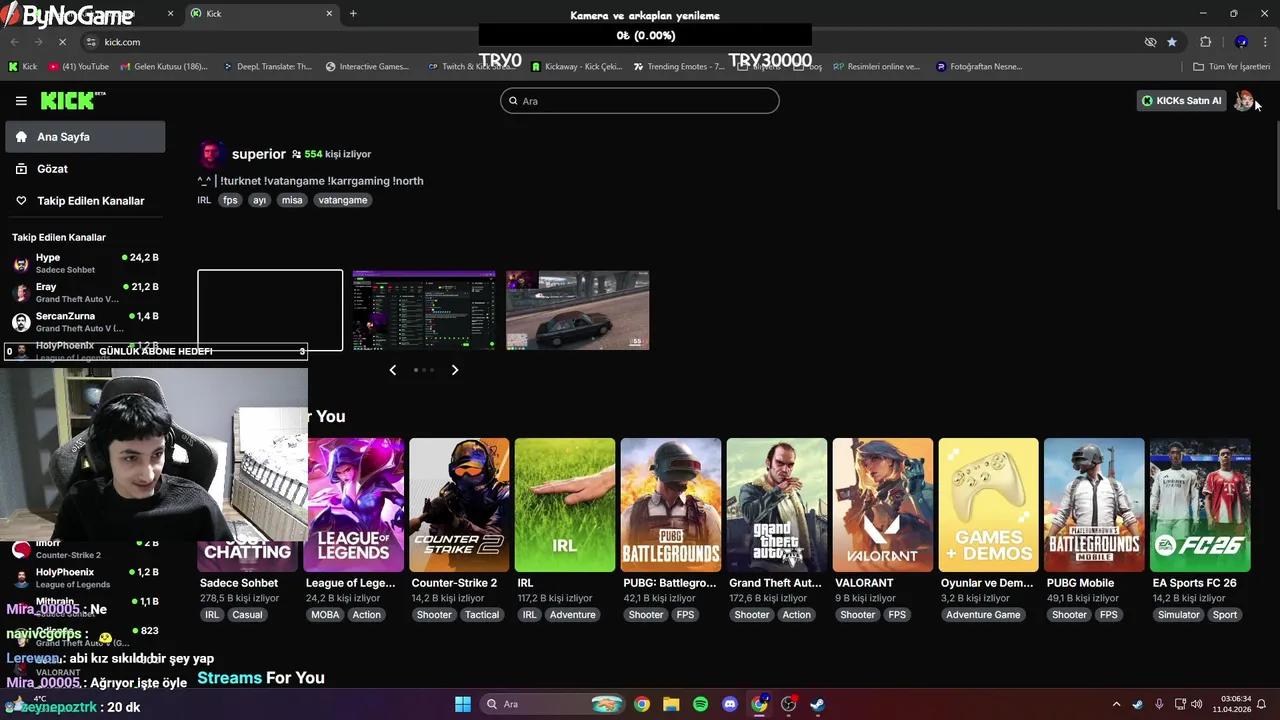The height and width of the screenshot is (720, 1280).
Task: Open the hamburger sidebar menu
Action: [x=21, y=101]
